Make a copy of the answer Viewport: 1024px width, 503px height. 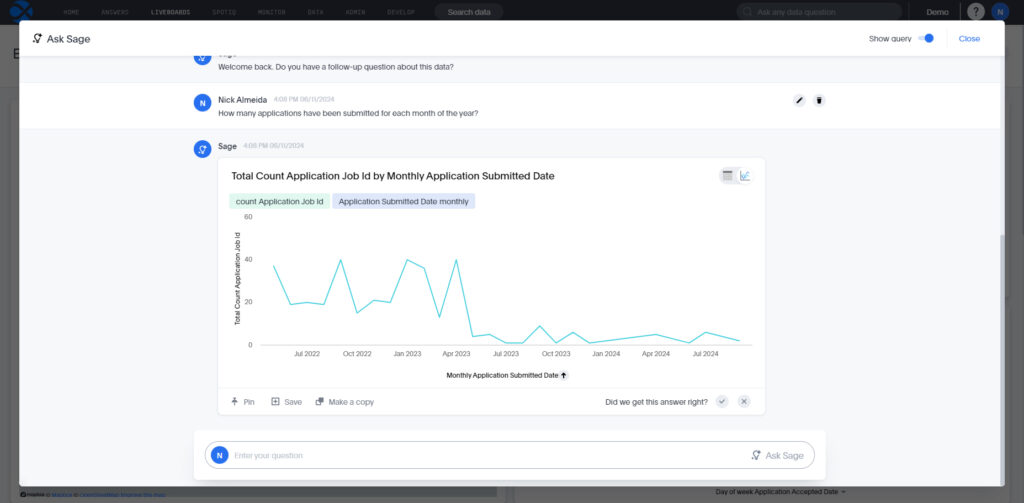tap(344, 401)
